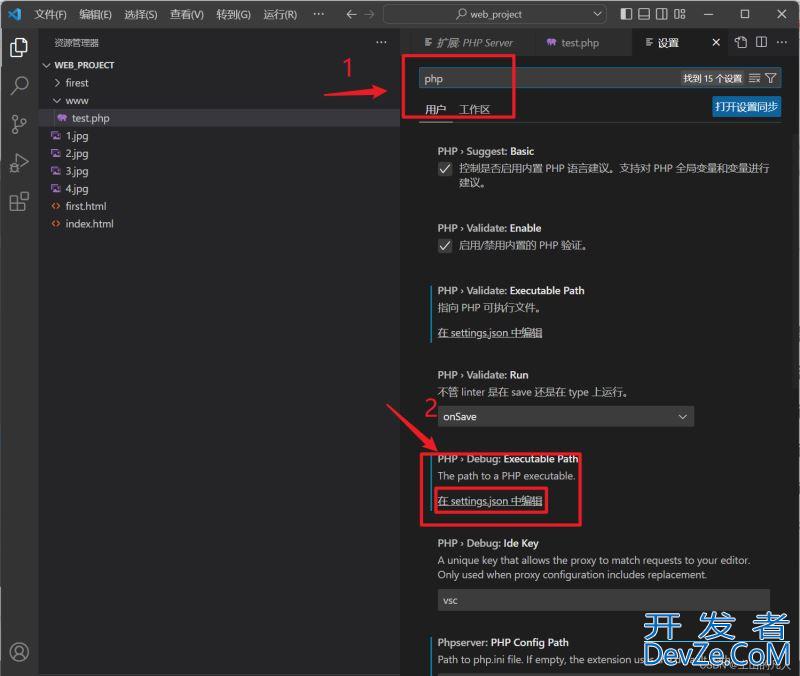The height and width of the screenshot is (676, 800).
Task: Go forward with the right arrow
Action: 369,14
